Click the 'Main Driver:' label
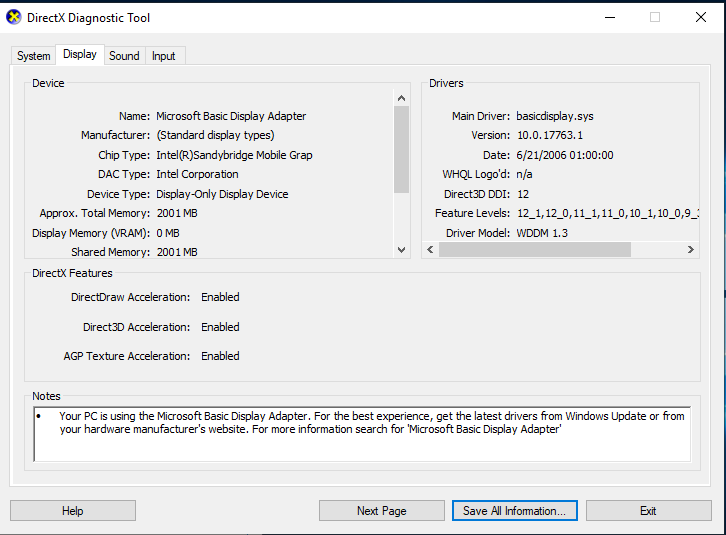The height and width of the screenshot is (535, 726). [481, 116]
